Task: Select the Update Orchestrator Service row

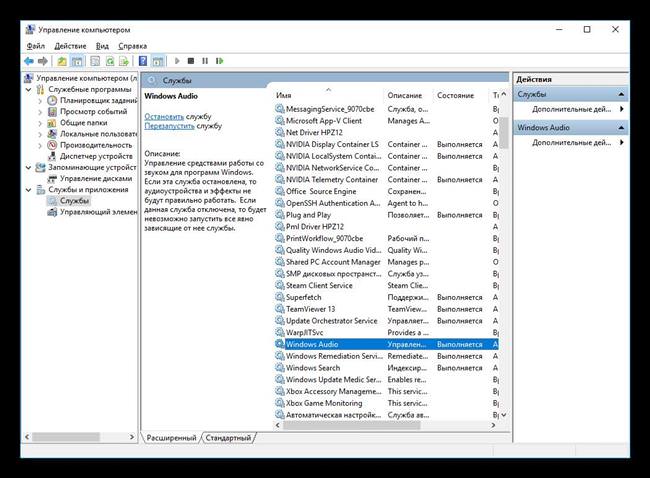Action: pos(386,321)
